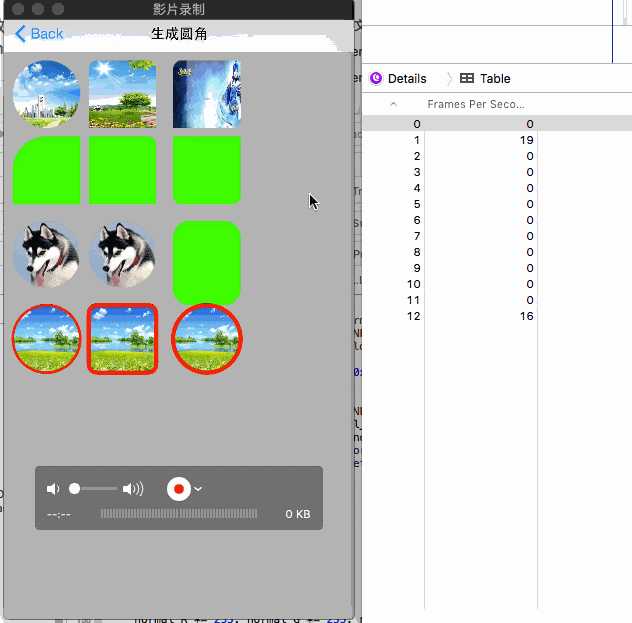Screen dimensions: 632x623
Task: Click the audio level meter bar
Action: 179,513
